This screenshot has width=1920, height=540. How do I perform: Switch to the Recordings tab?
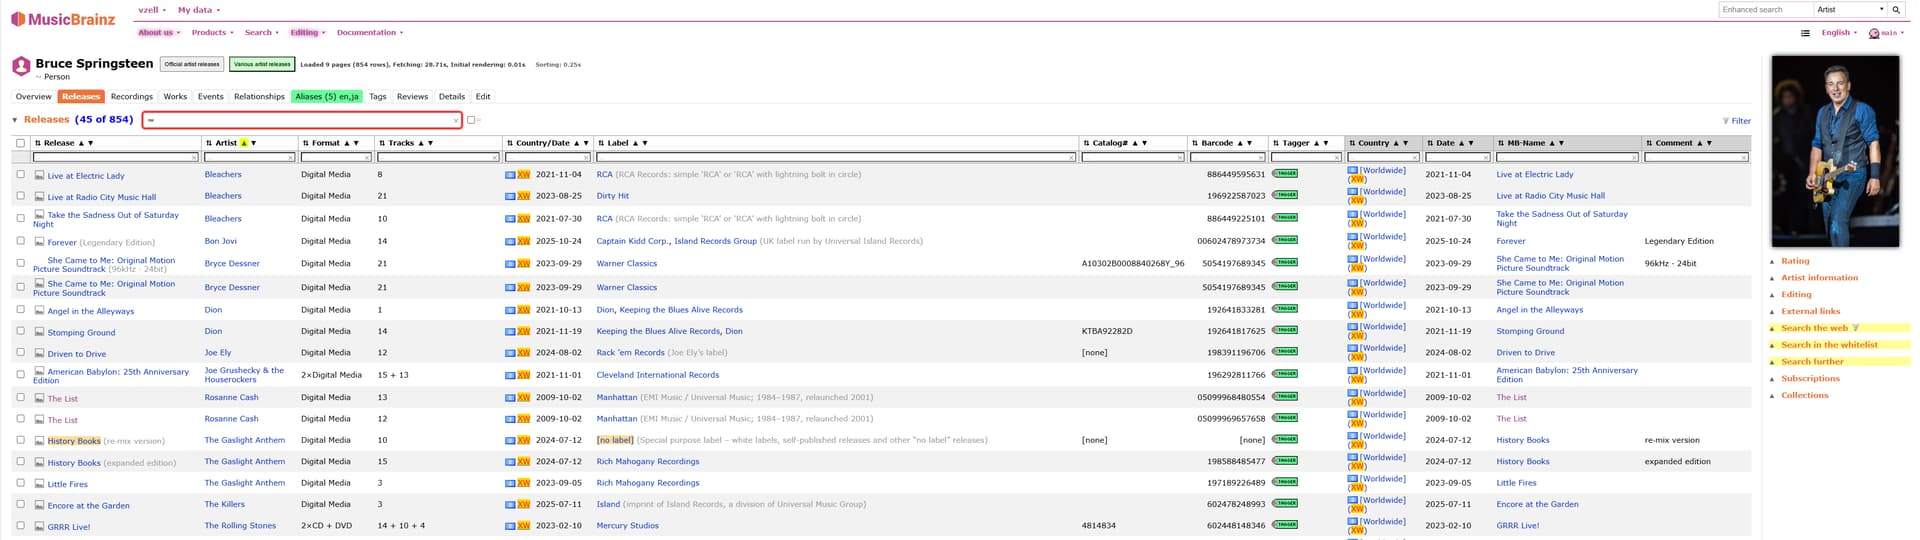point(131,97)
